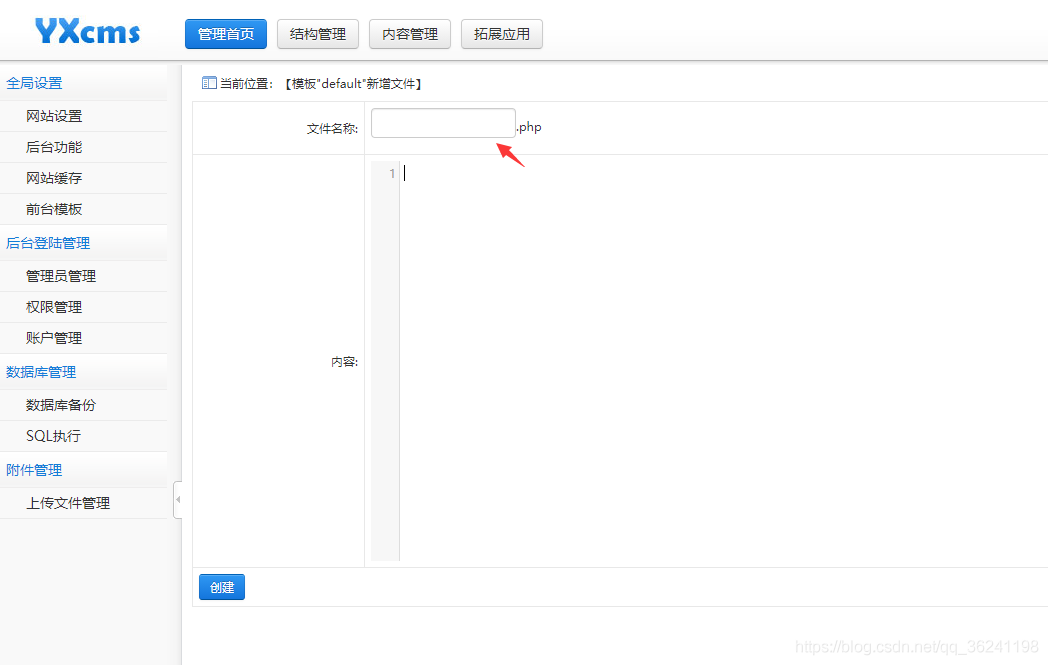The height and width of the screenshot is (665, 1048).
Task: Click the 创建 button
Action: pos(222,587)
